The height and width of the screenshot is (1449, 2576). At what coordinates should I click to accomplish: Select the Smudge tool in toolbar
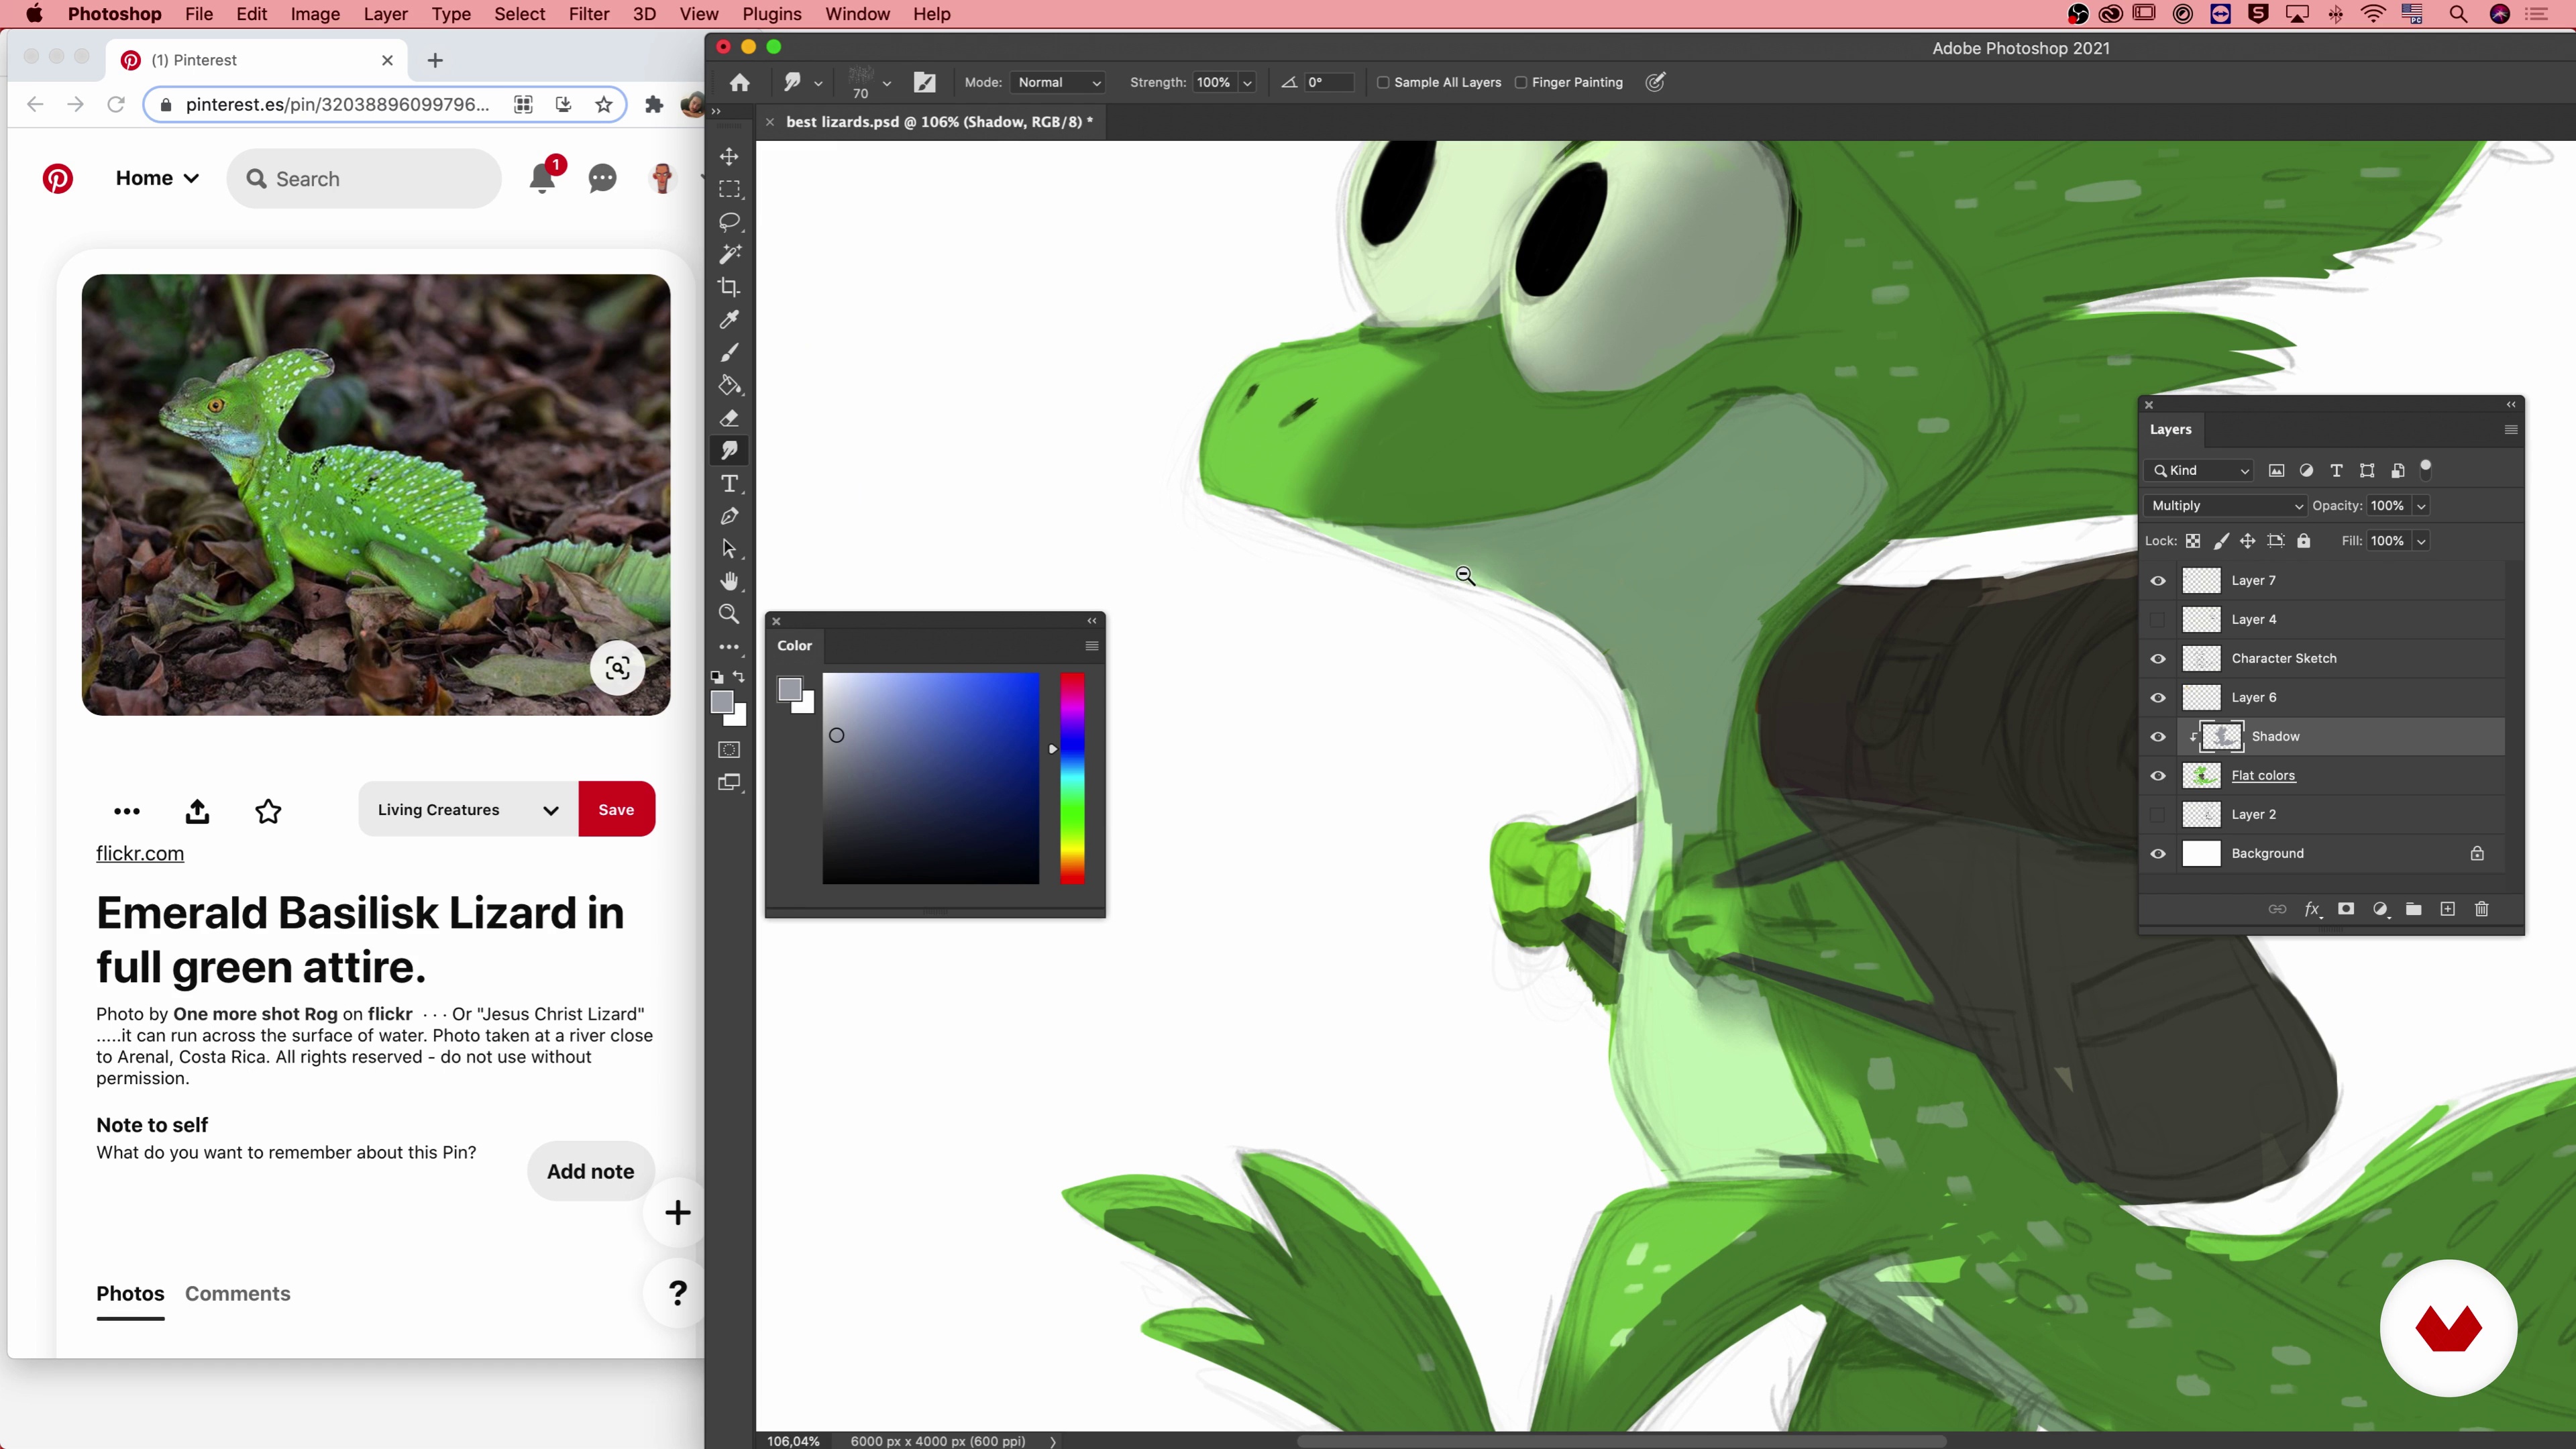point(729,451)
